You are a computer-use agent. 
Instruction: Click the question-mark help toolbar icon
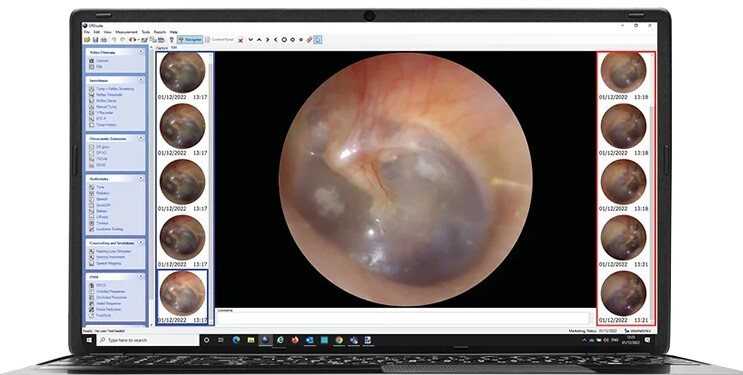pos(172,40)
